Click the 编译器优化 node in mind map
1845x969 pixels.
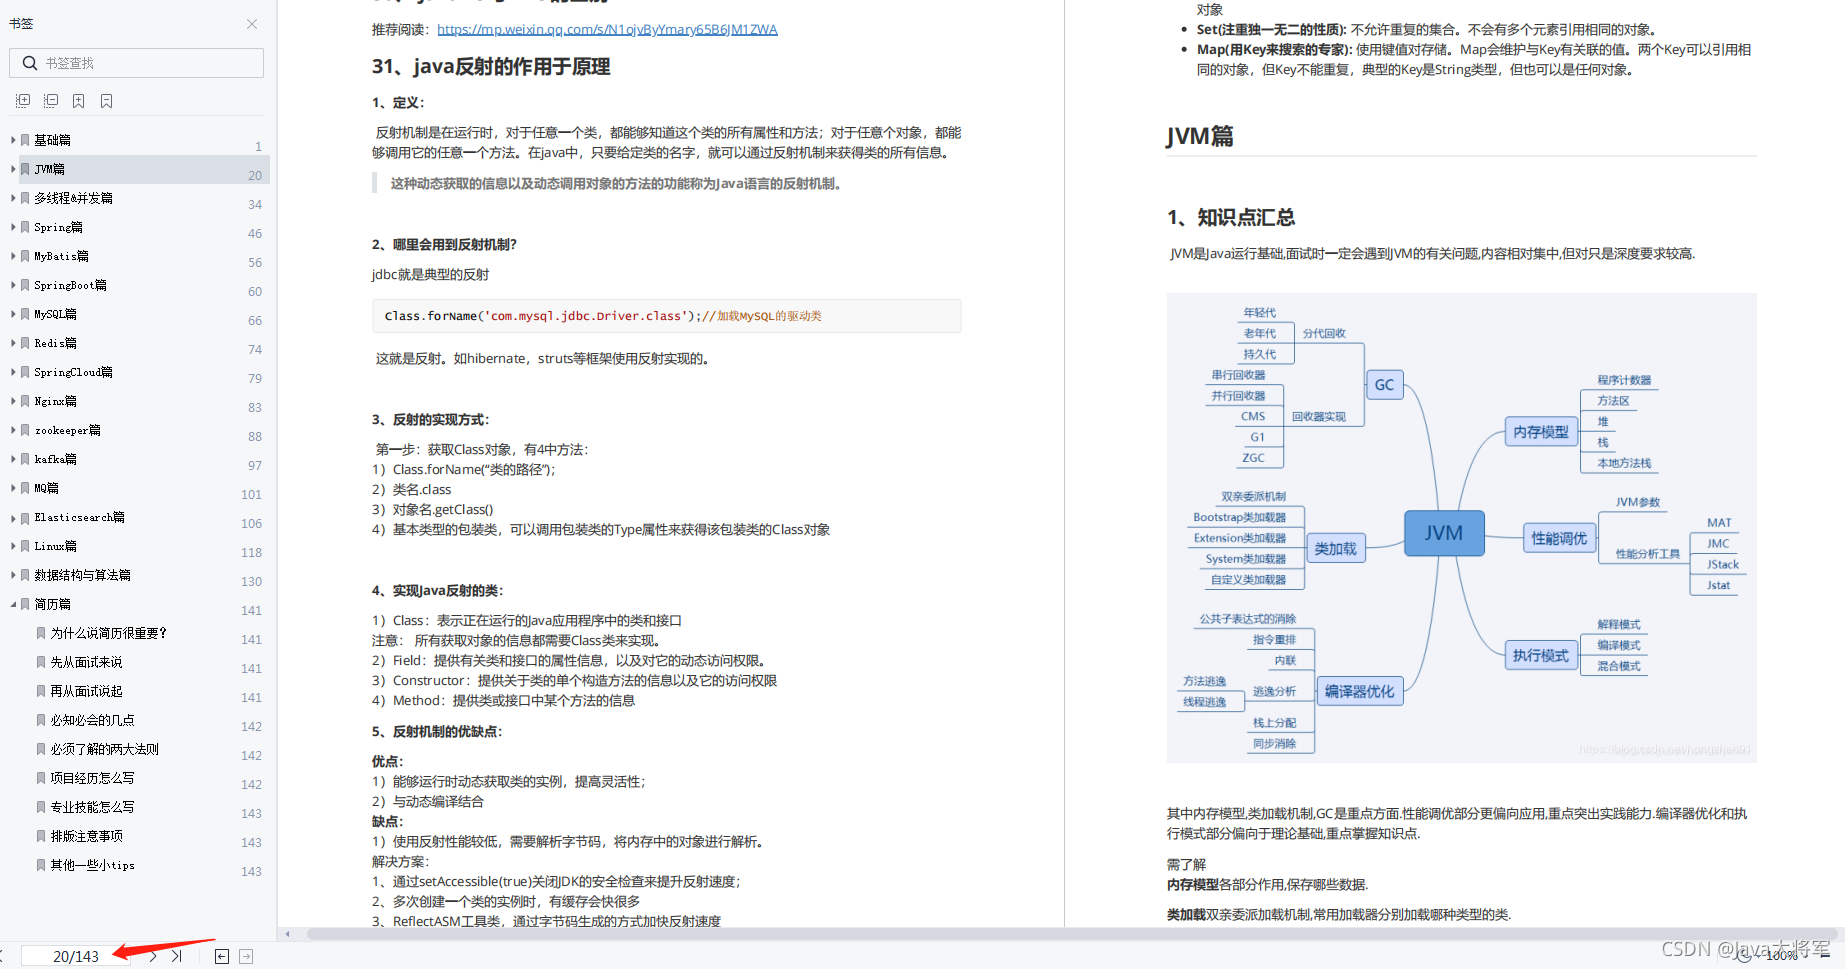coord(1360,691)
